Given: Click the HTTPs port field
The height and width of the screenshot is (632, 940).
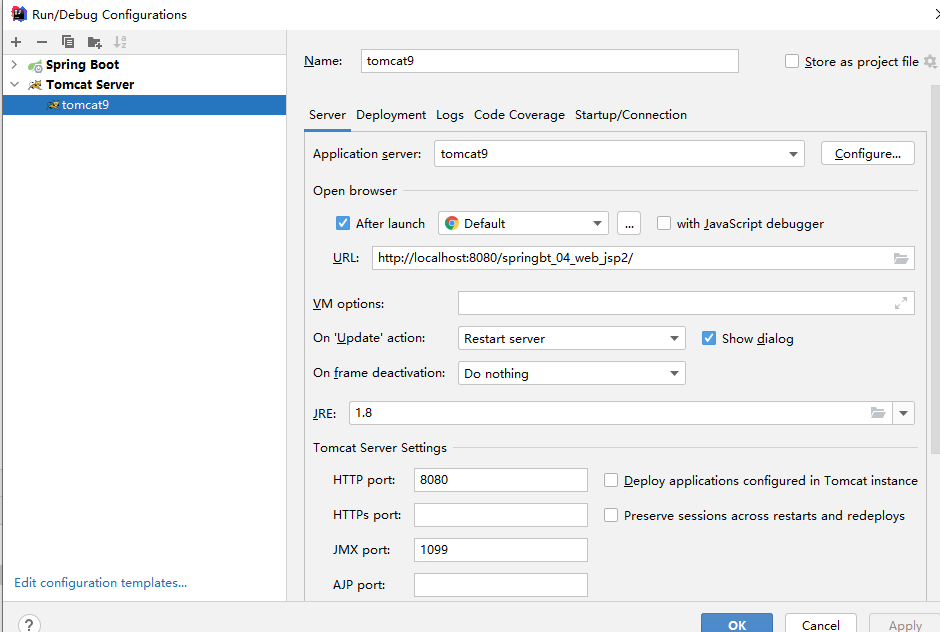Looking at the screenshot, I should (x=501, y=515).
